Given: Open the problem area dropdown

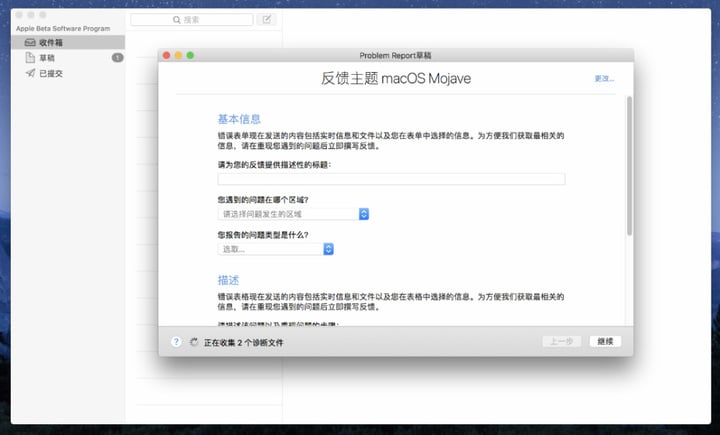Looking at the screenshot, I should (x=293, y=214).
